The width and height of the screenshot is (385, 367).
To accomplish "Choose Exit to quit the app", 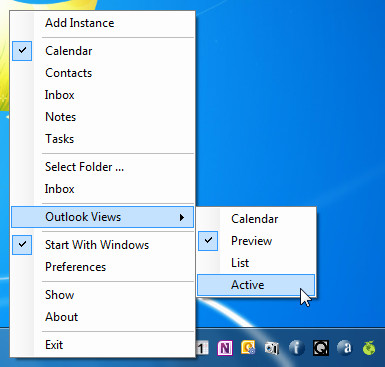I will (102, 345).
